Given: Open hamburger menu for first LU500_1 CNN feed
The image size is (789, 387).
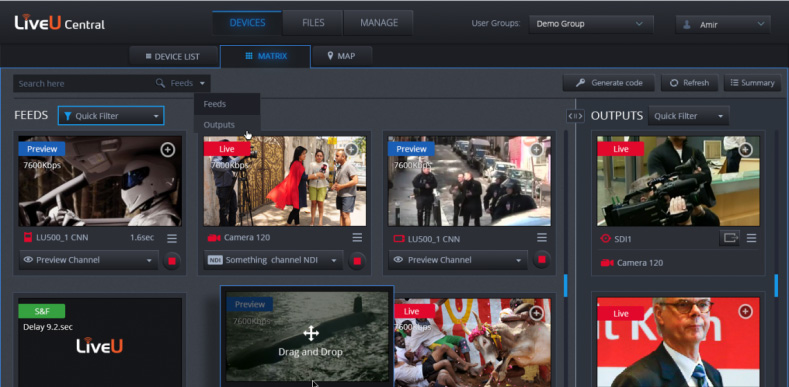Looking at the screenshot, I should (172, 238).
